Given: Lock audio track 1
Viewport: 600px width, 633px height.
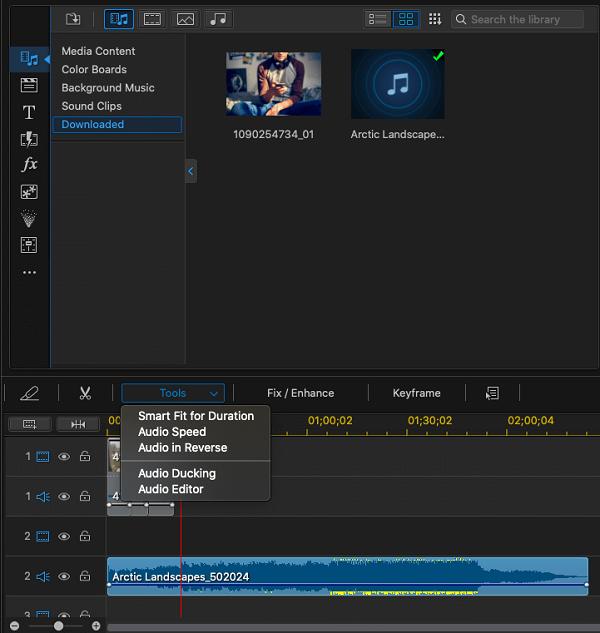Looking at the screenshot, I should (85, 497).
